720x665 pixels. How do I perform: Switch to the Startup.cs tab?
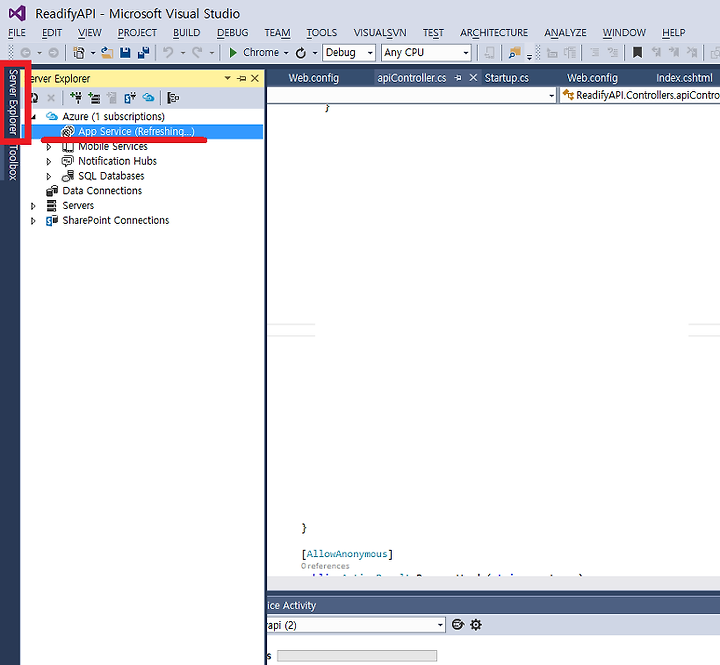point(506,78)
